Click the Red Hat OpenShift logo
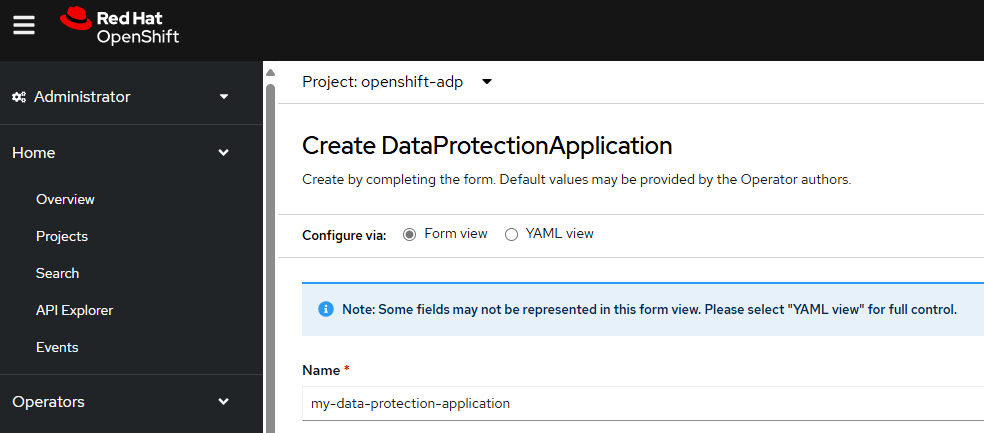The image size is (984, 433). click(x=119, y=26)
